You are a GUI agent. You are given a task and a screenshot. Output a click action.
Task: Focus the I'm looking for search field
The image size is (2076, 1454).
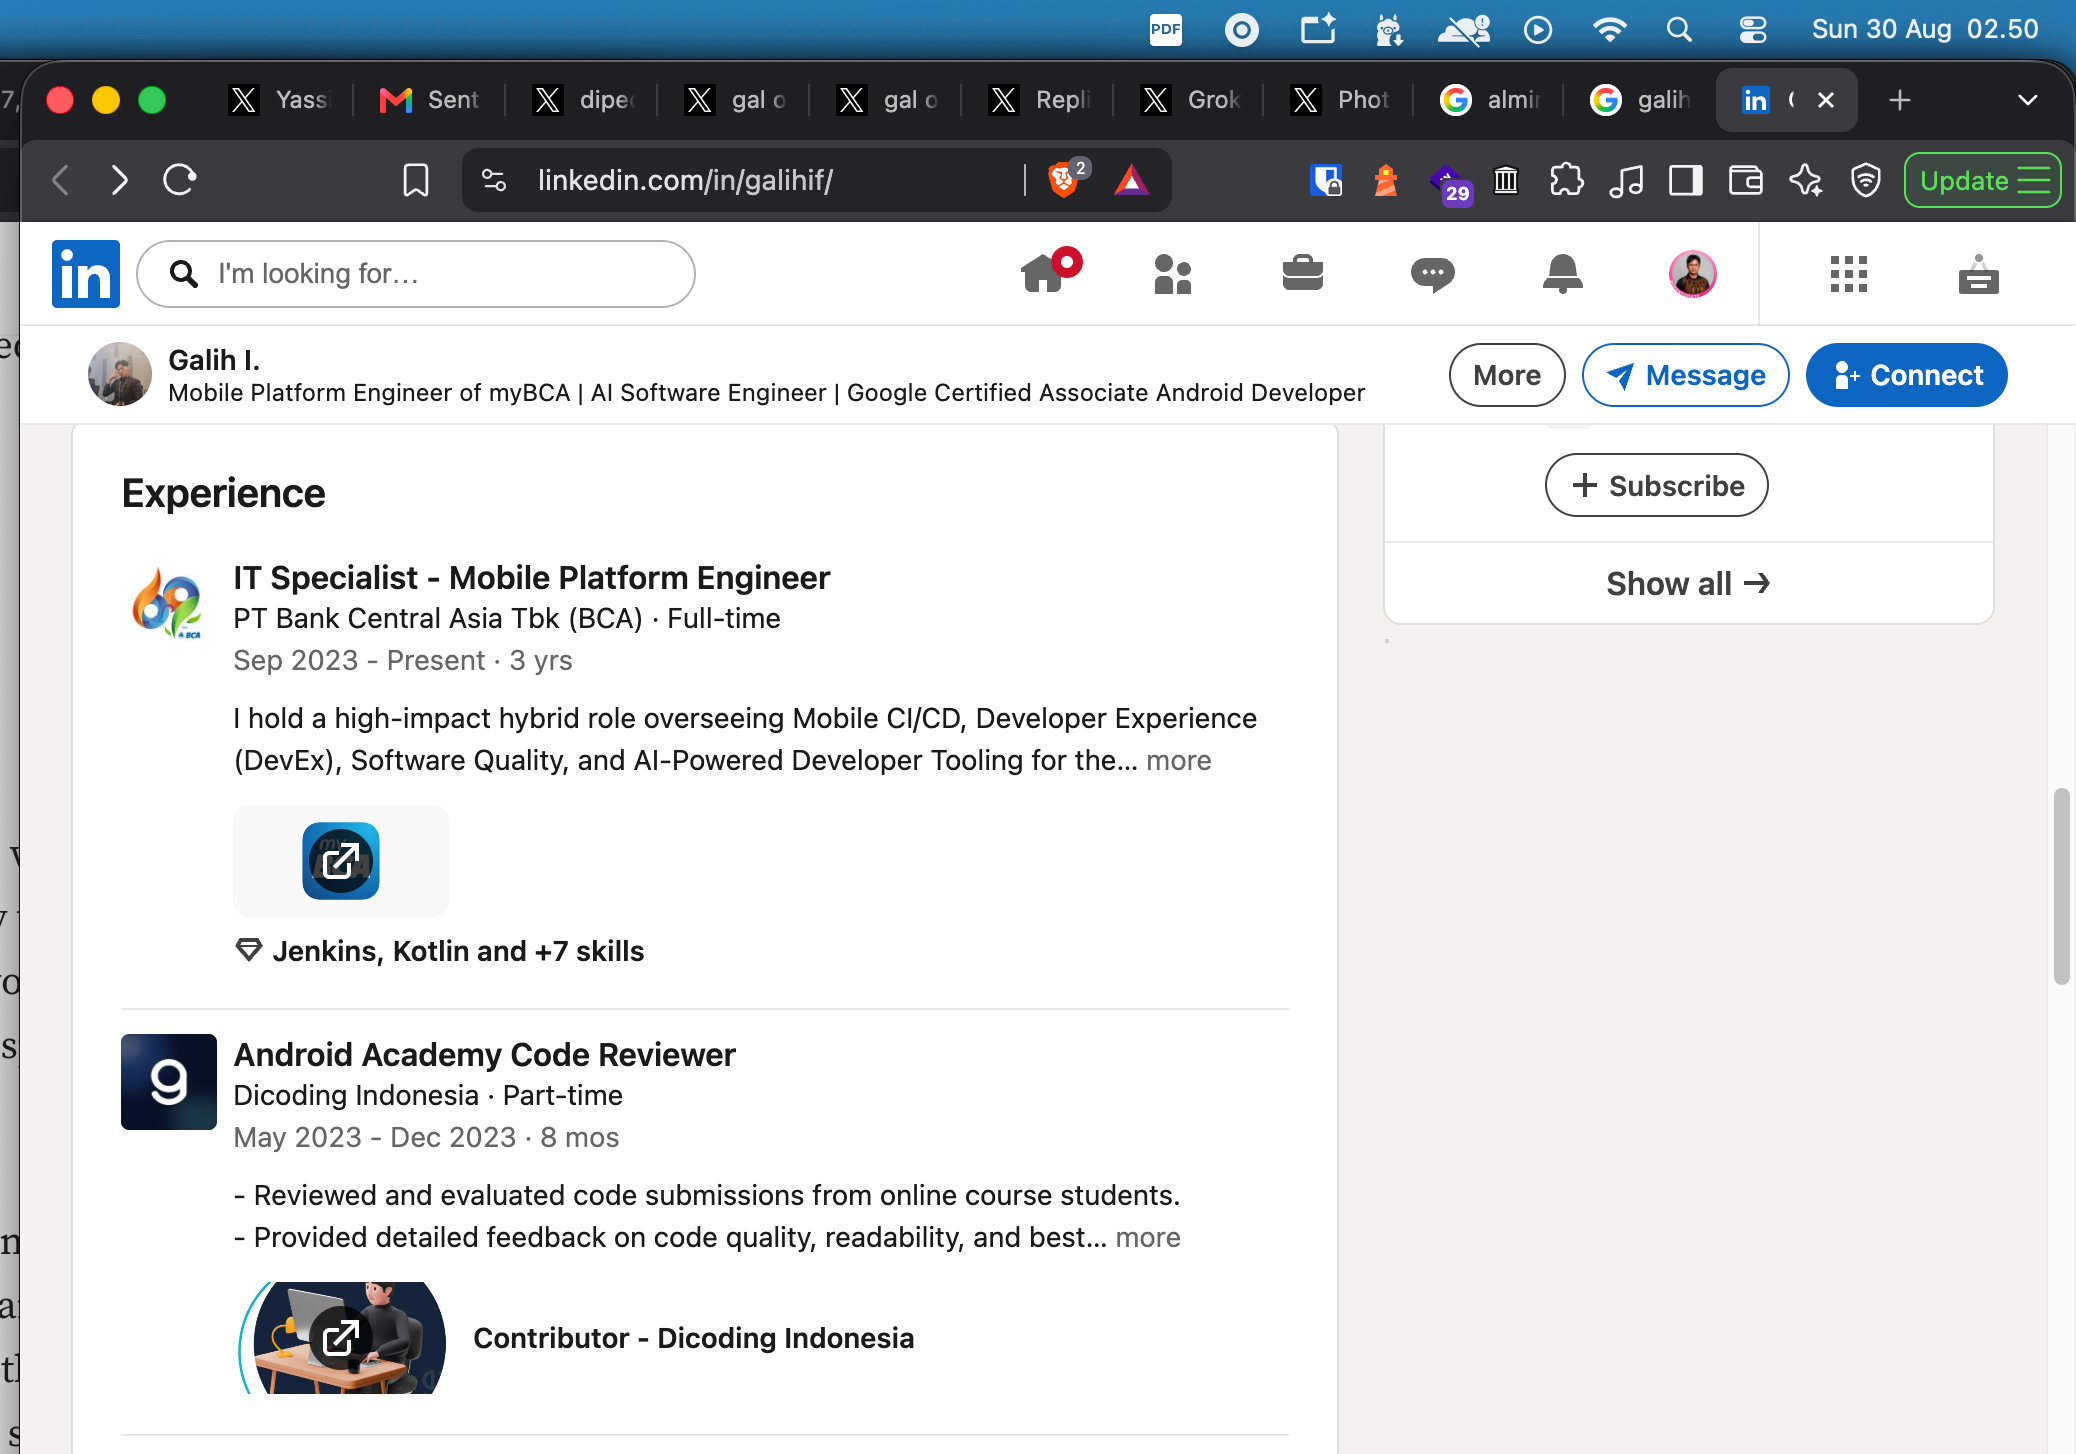[x=416, y=274]
